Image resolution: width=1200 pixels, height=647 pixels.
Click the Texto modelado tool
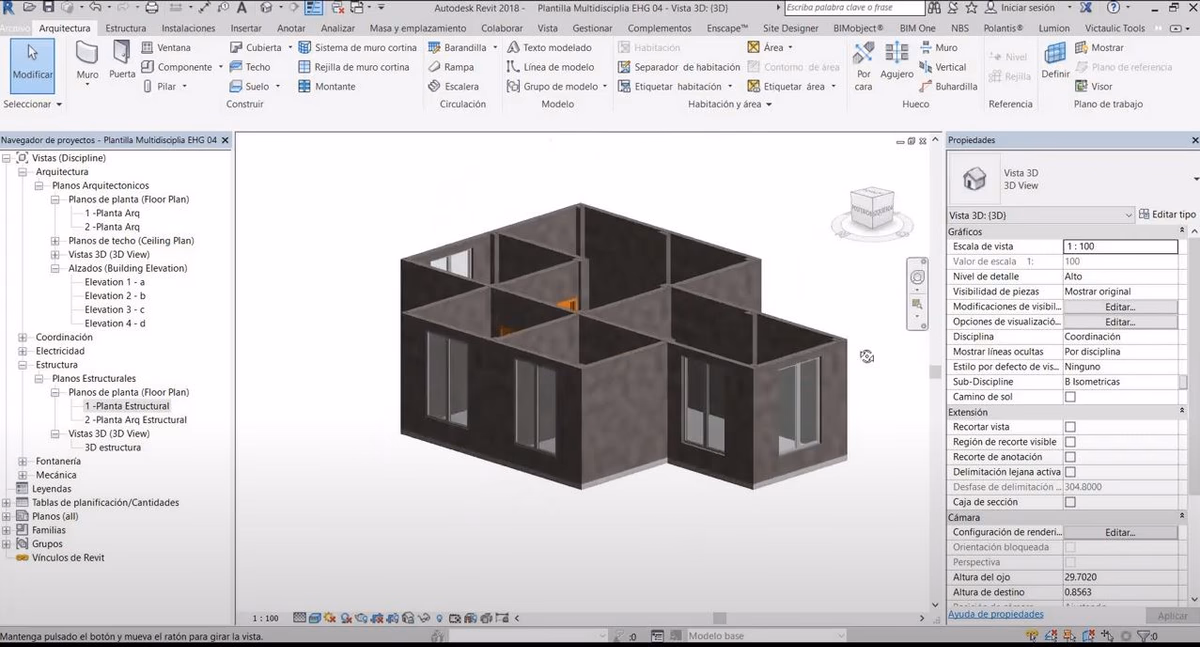(x=549, y=47)
